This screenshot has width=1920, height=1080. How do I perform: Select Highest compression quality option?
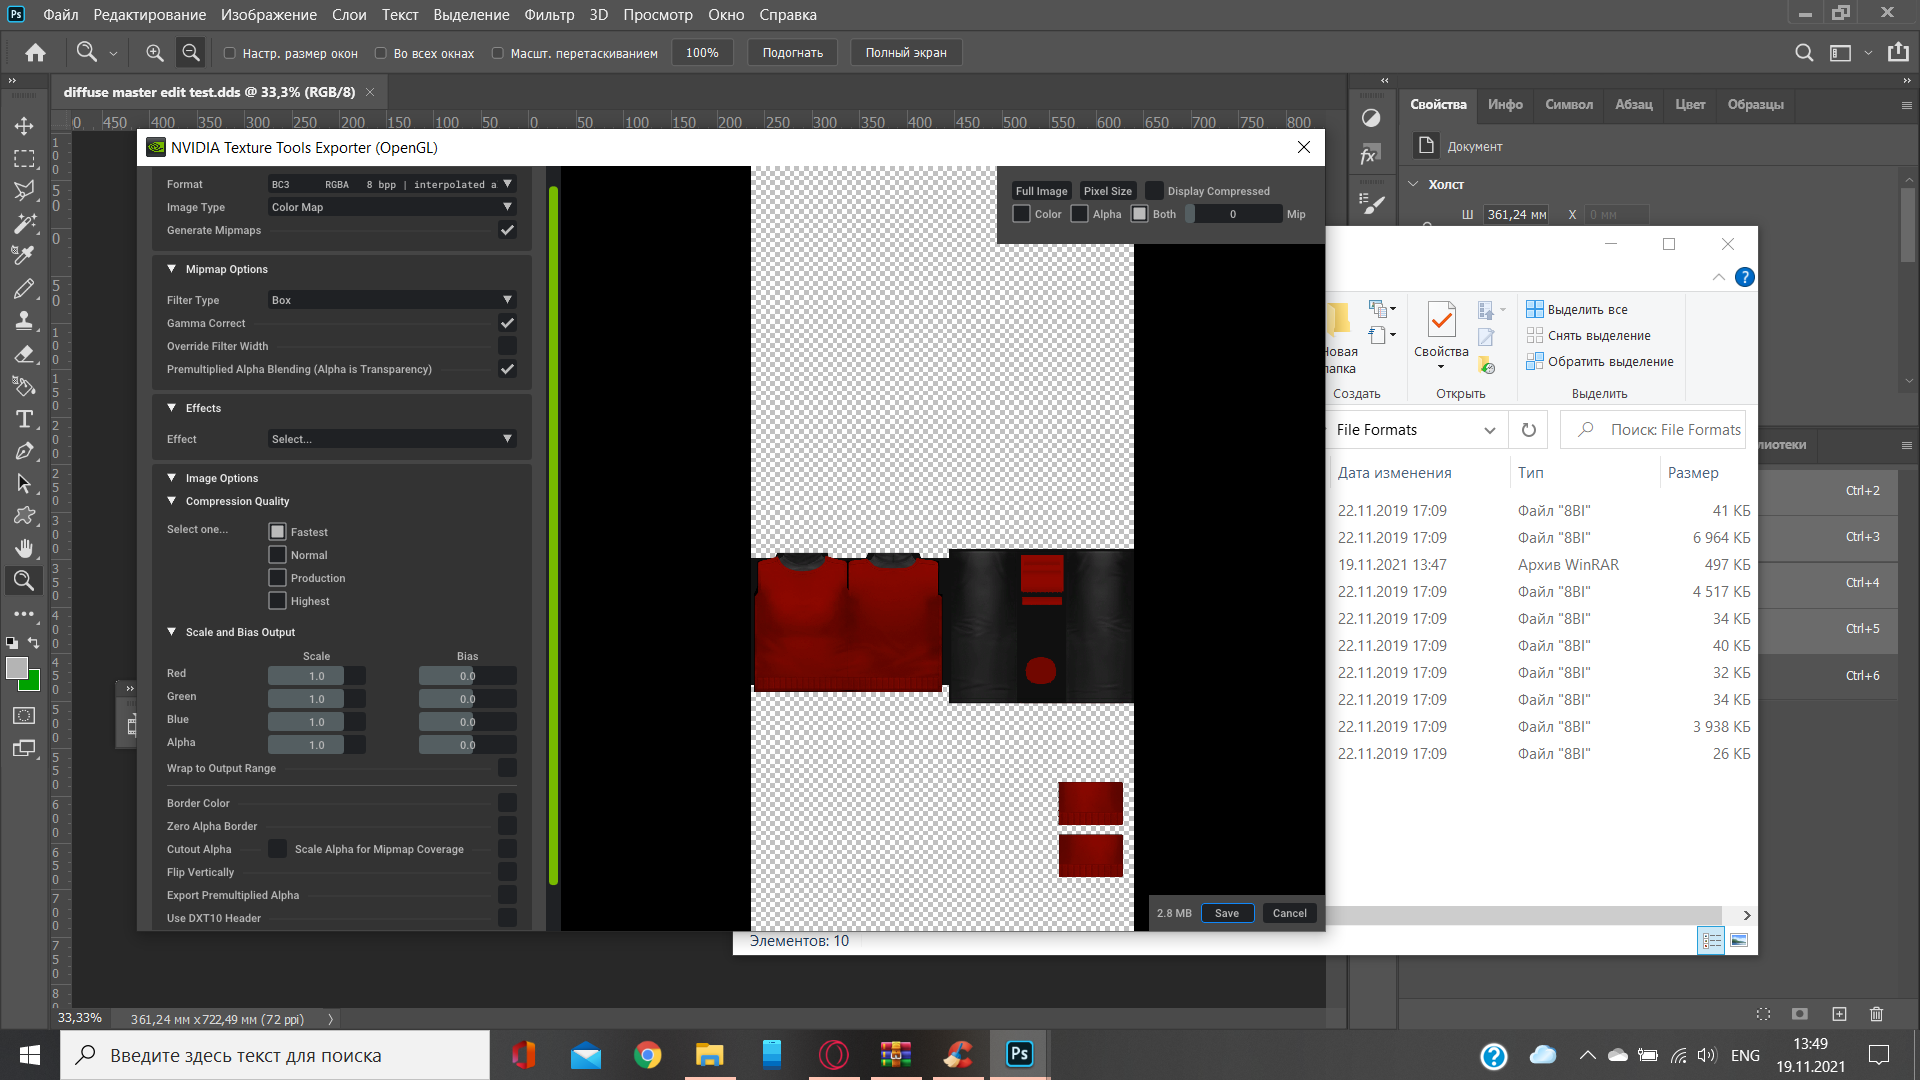coord(278,601)
